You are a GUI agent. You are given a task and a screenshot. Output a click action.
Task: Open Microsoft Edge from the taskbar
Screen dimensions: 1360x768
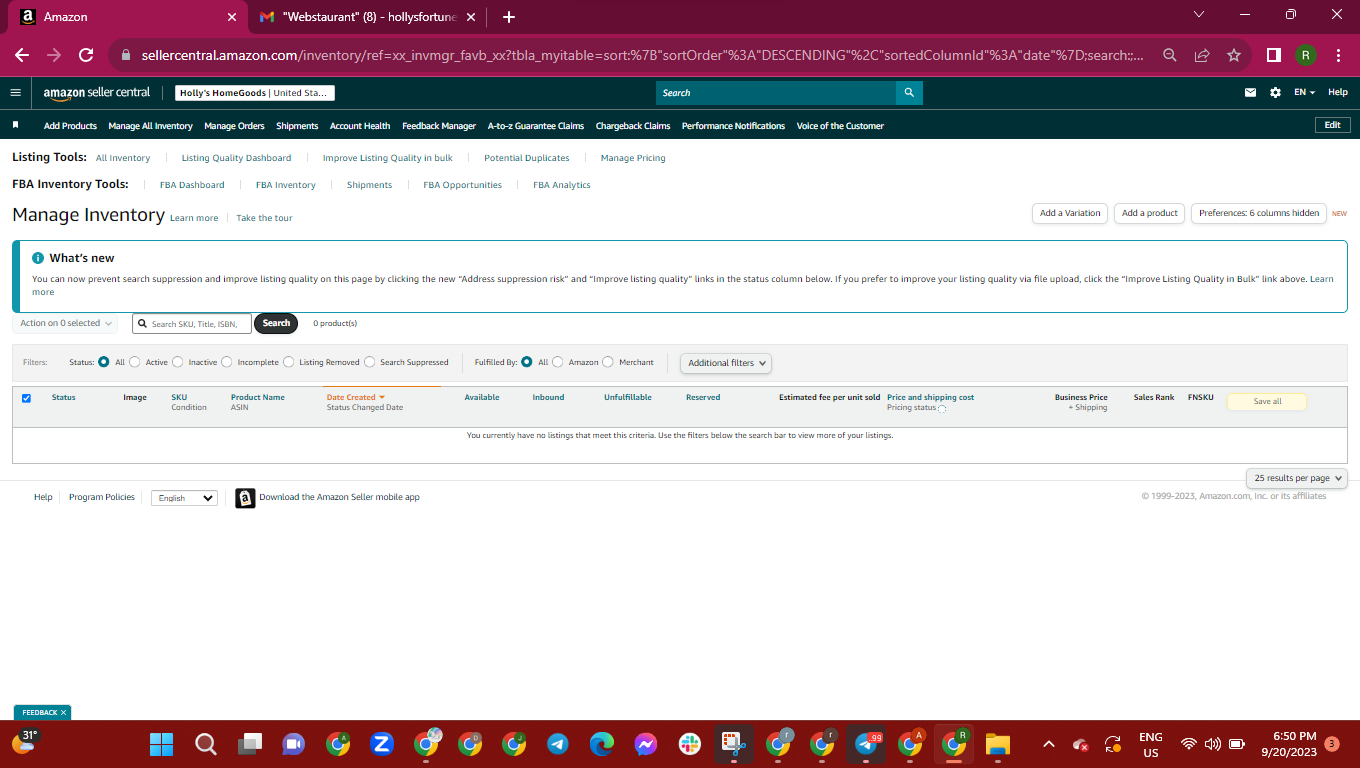tap(601, 744)
